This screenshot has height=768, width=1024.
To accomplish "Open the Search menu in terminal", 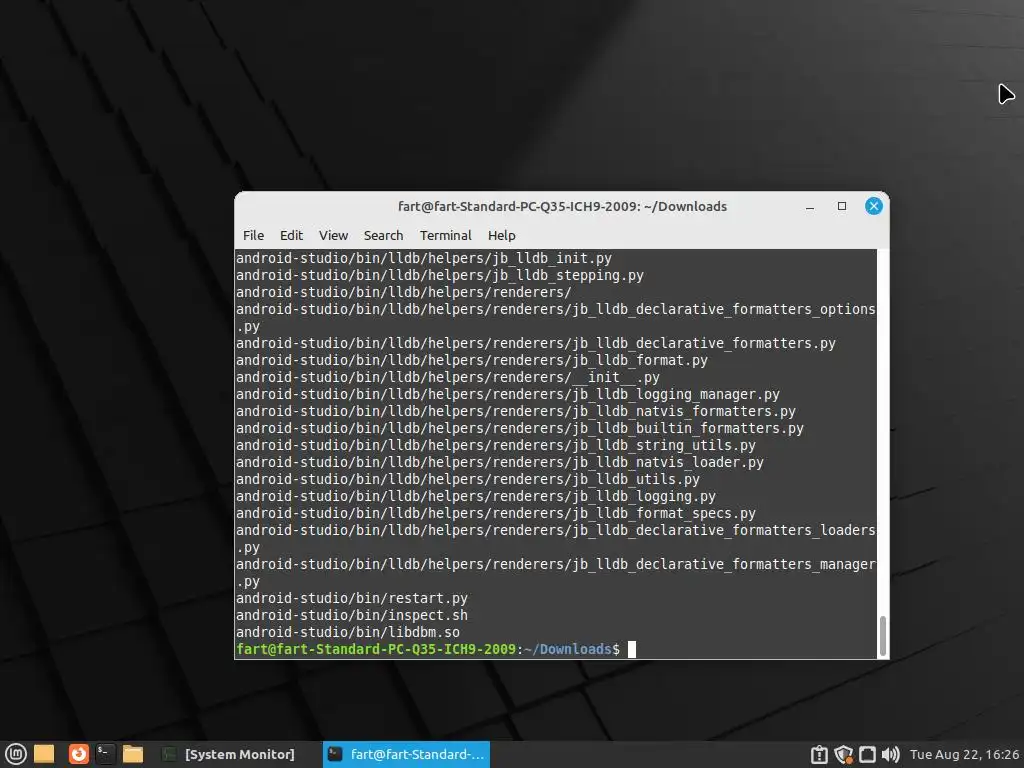I will coord(383,235).
